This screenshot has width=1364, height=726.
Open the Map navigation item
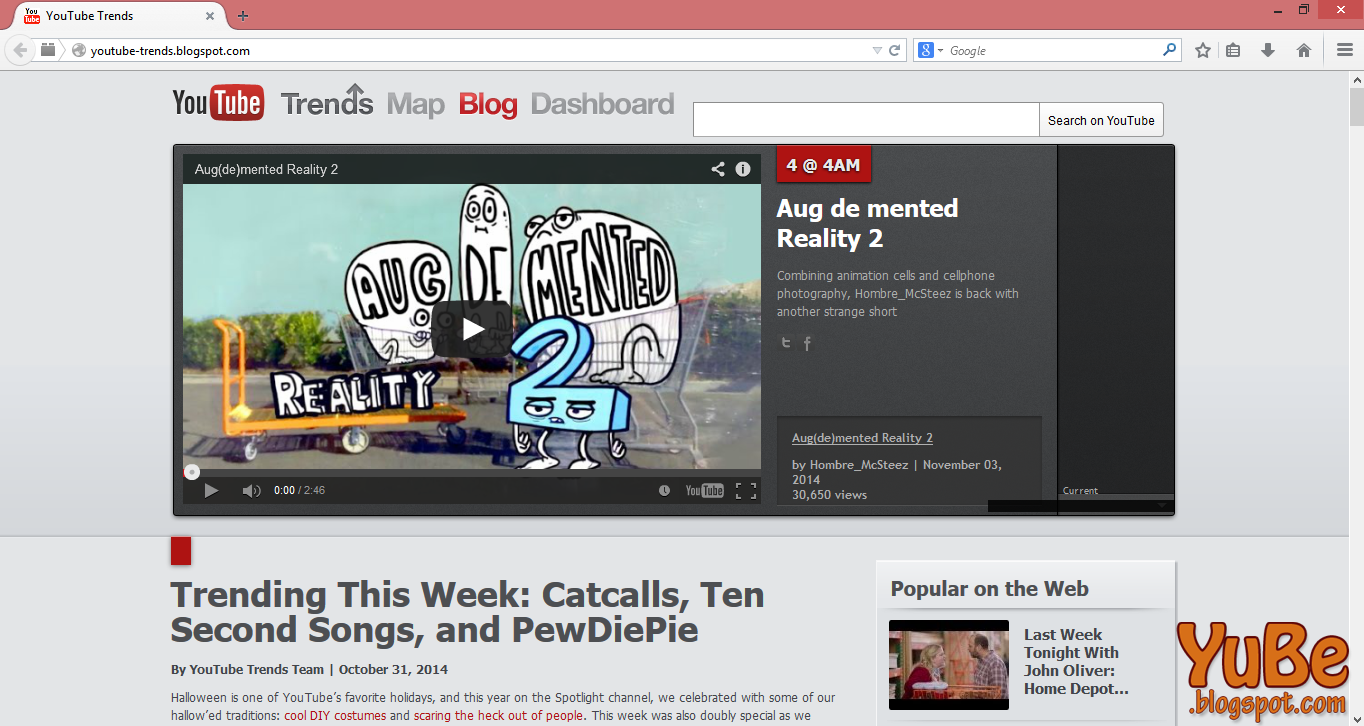point(416,104)
